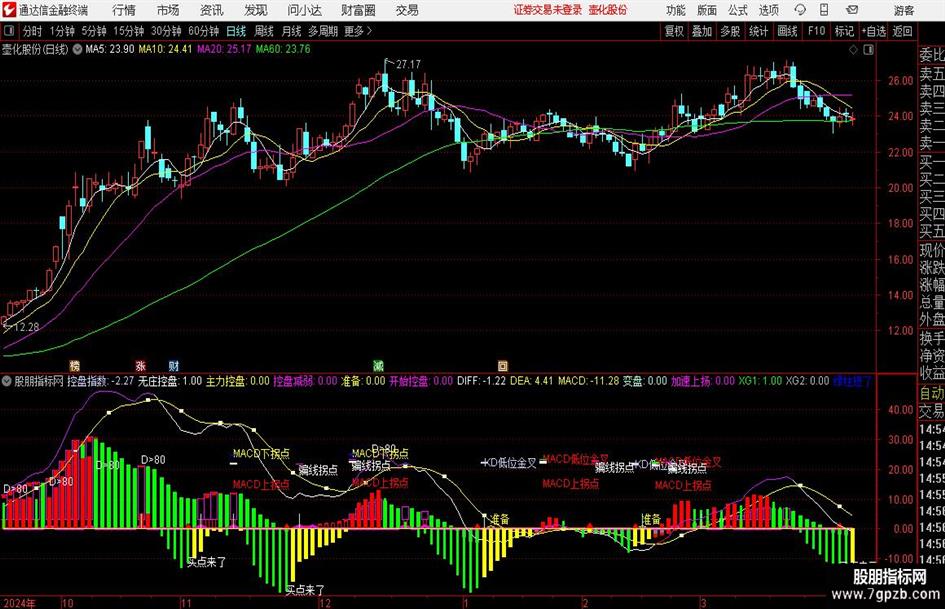
Task: Open the 财富圈 menu
Action: [358, 10]
